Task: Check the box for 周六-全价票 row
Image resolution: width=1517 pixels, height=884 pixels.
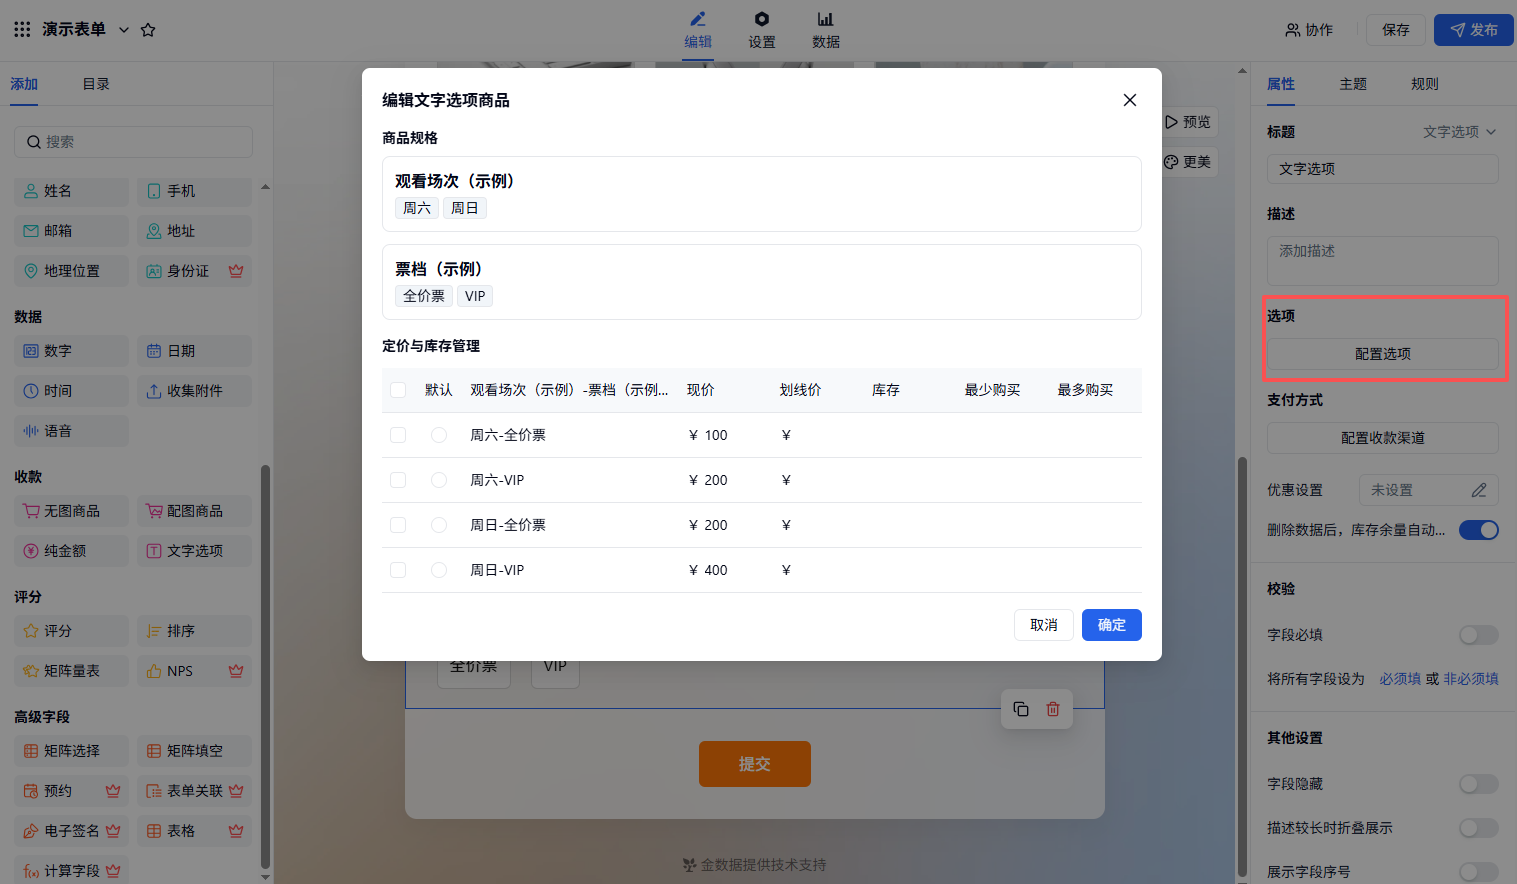Action: (x=398, y=435)
